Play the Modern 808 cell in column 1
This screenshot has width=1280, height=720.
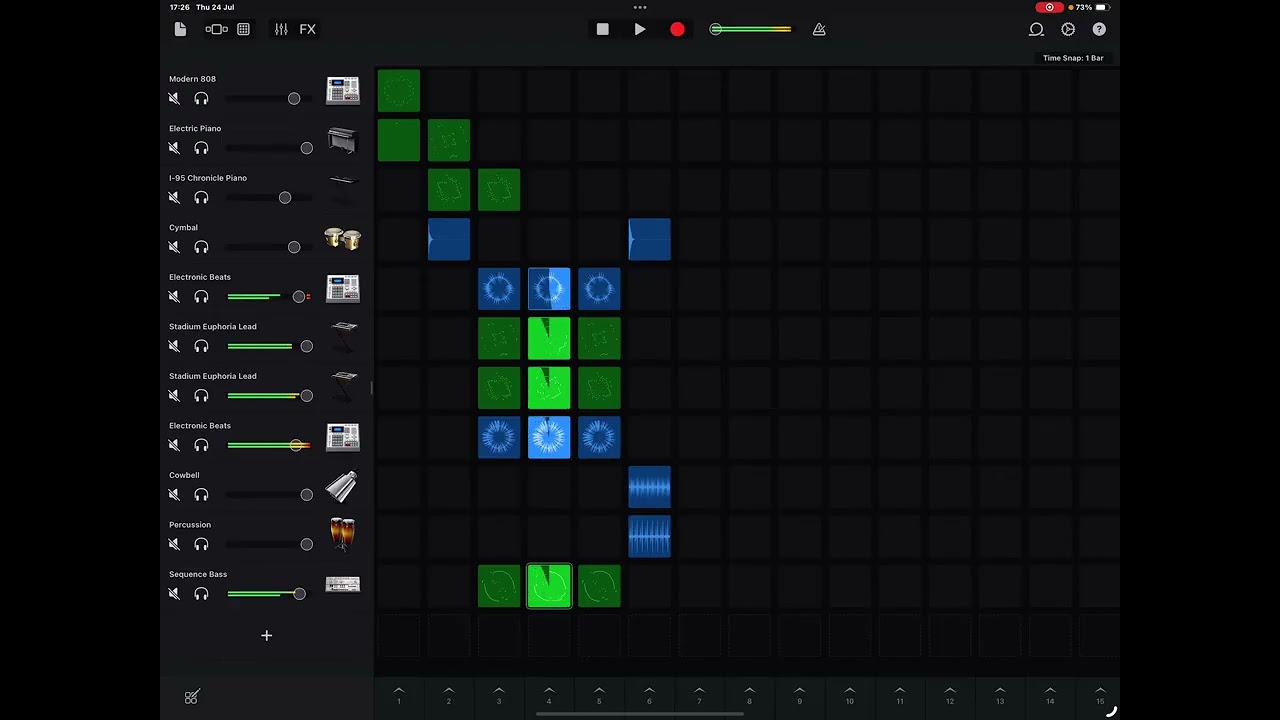[399, 90]
